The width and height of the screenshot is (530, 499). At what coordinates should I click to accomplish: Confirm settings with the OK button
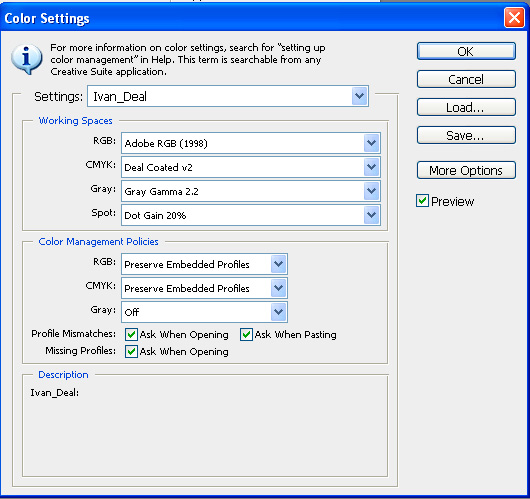(466, 51)
